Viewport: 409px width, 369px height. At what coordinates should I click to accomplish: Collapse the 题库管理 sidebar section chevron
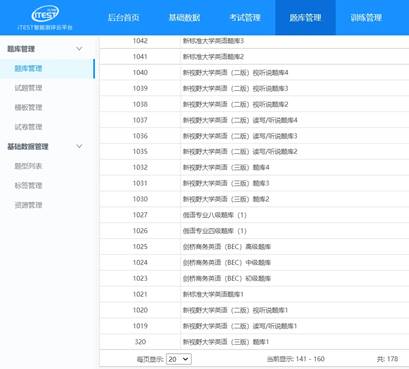pyautogui.click(x=79, y=49)
